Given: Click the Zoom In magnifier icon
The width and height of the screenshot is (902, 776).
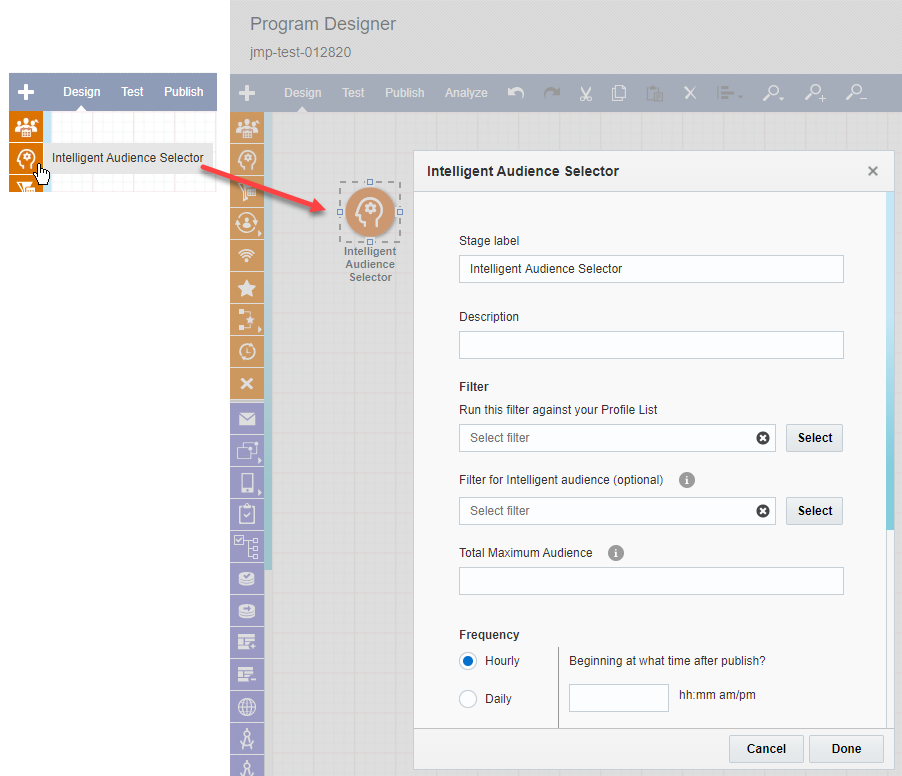Looking at the screenshot, I should pyautogui.click(x=815, y=93).
